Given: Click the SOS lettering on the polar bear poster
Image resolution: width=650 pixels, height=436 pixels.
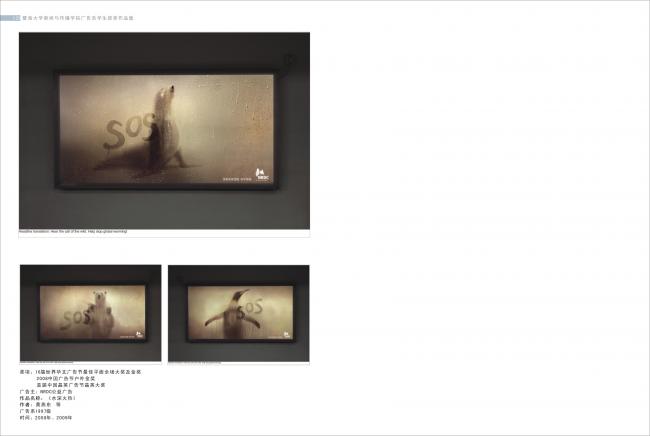Looking at the screenshot, I should pos(75,318).
